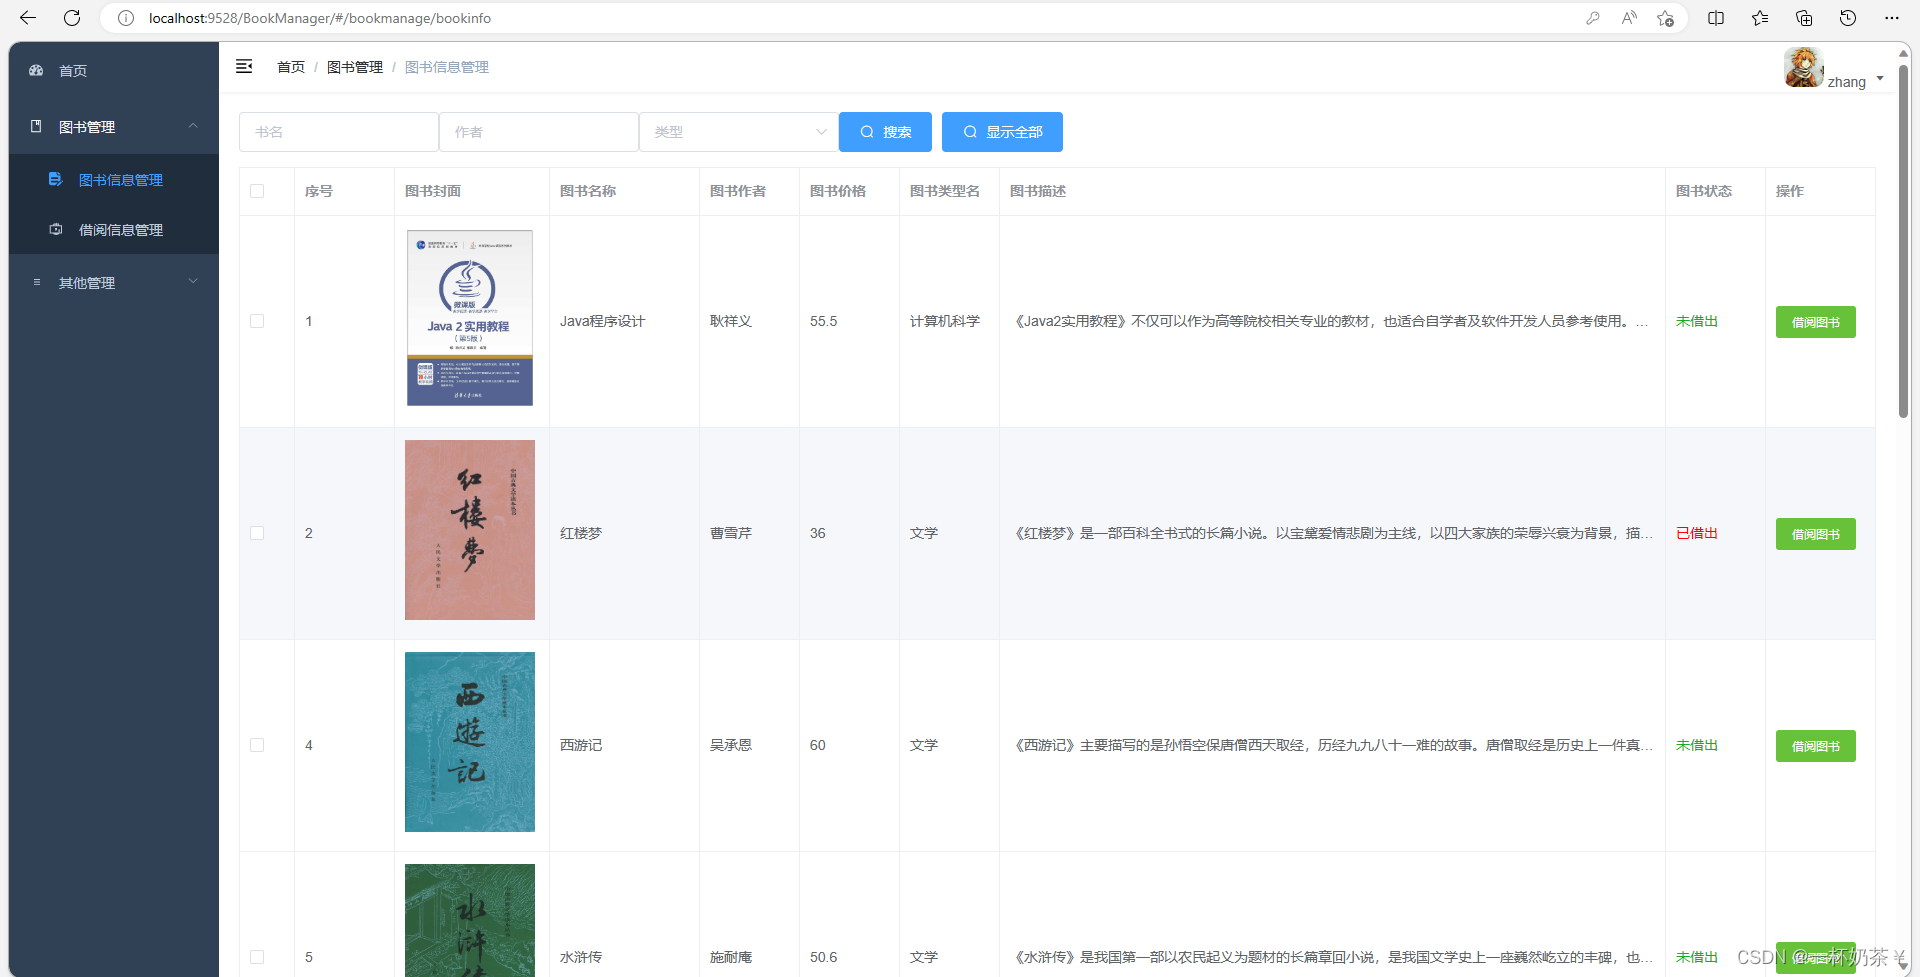Open 红楼梦 cover image
The width and height of the screenshot is (1920, 977).
click(470, 530)
